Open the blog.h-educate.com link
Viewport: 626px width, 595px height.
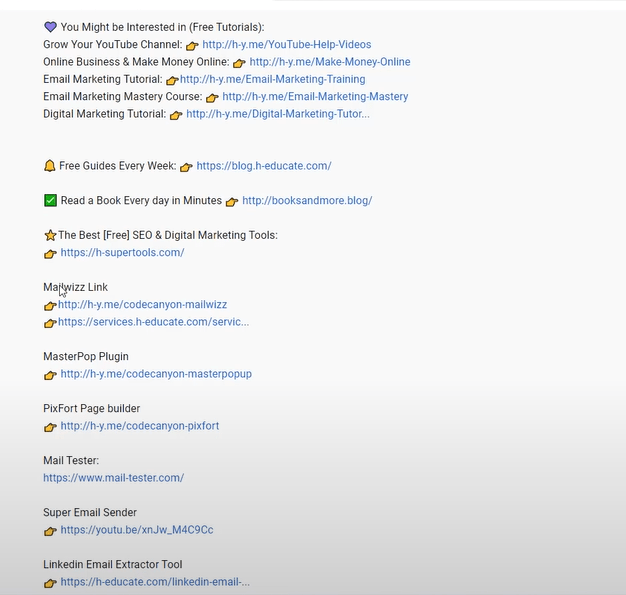coord(264,166)
